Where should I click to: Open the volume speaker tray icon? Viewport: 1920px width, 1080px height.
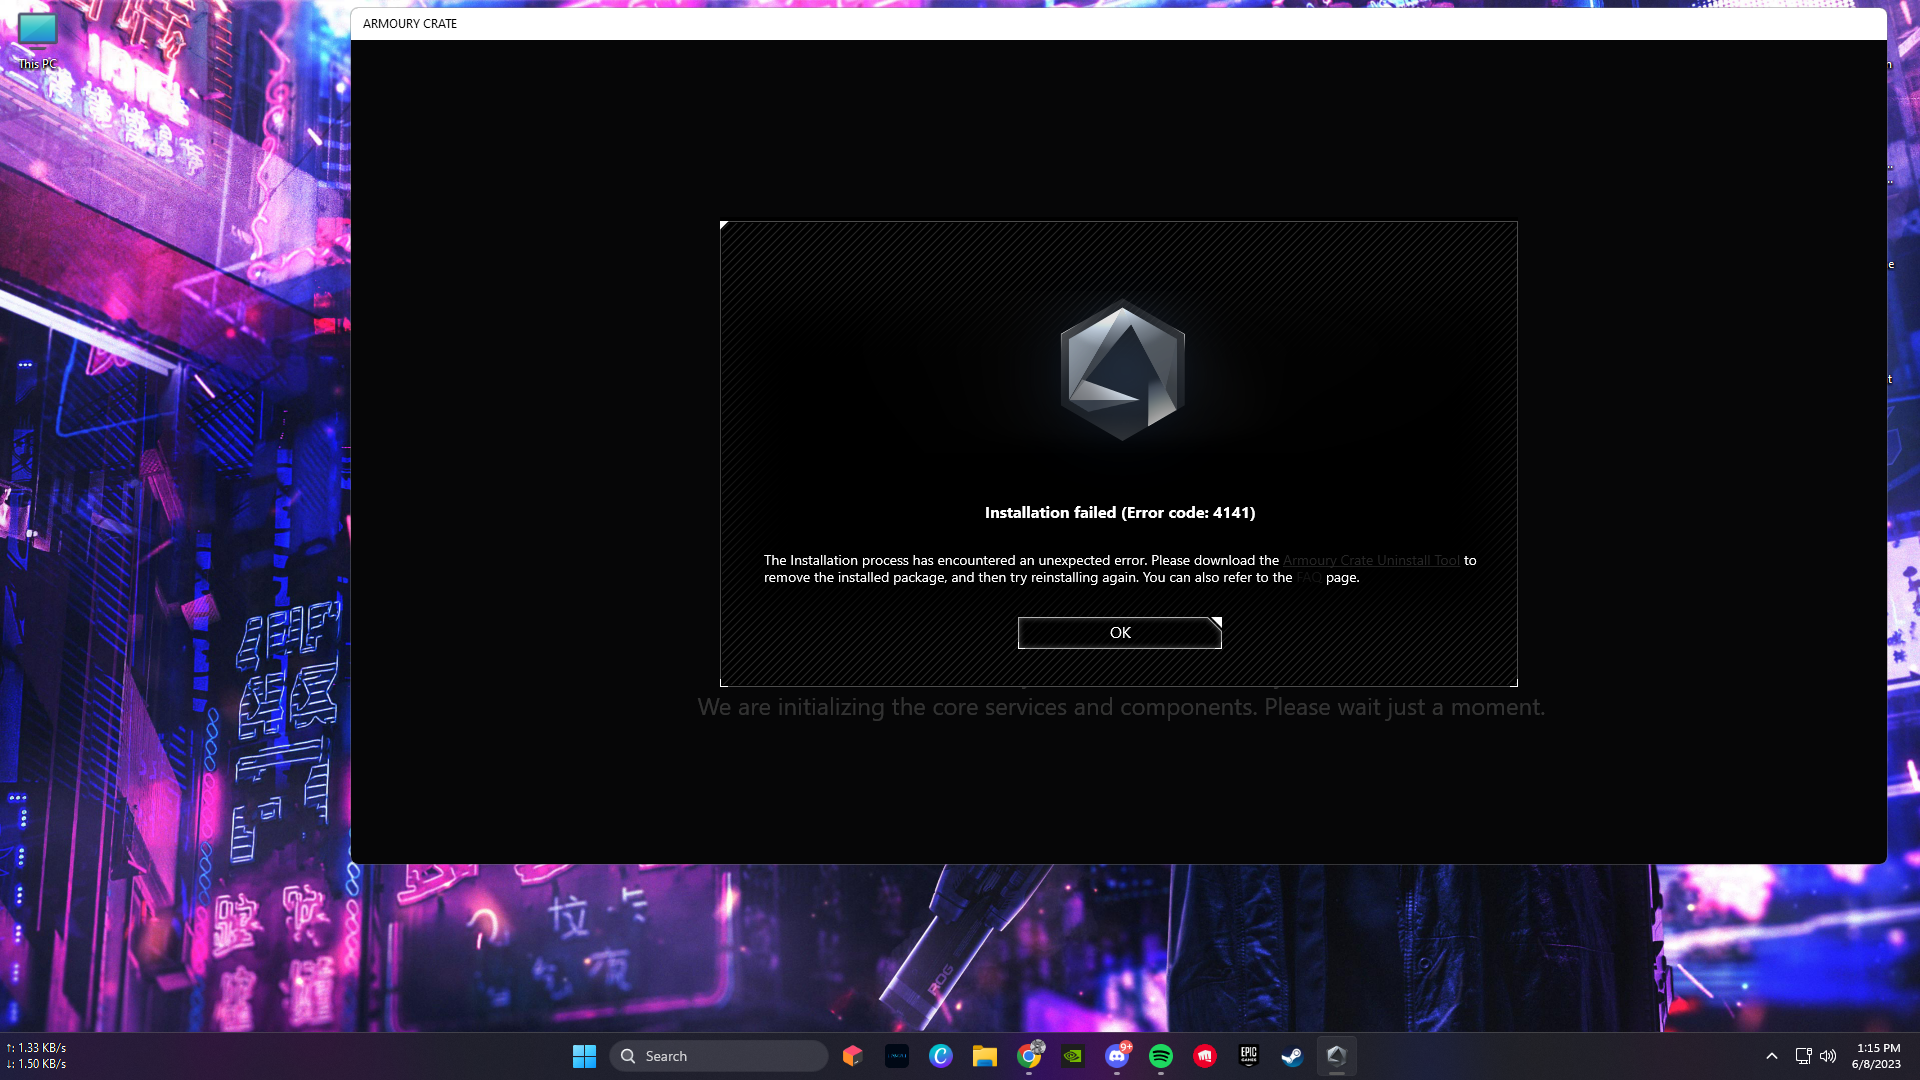[x=1828, y=1056]
